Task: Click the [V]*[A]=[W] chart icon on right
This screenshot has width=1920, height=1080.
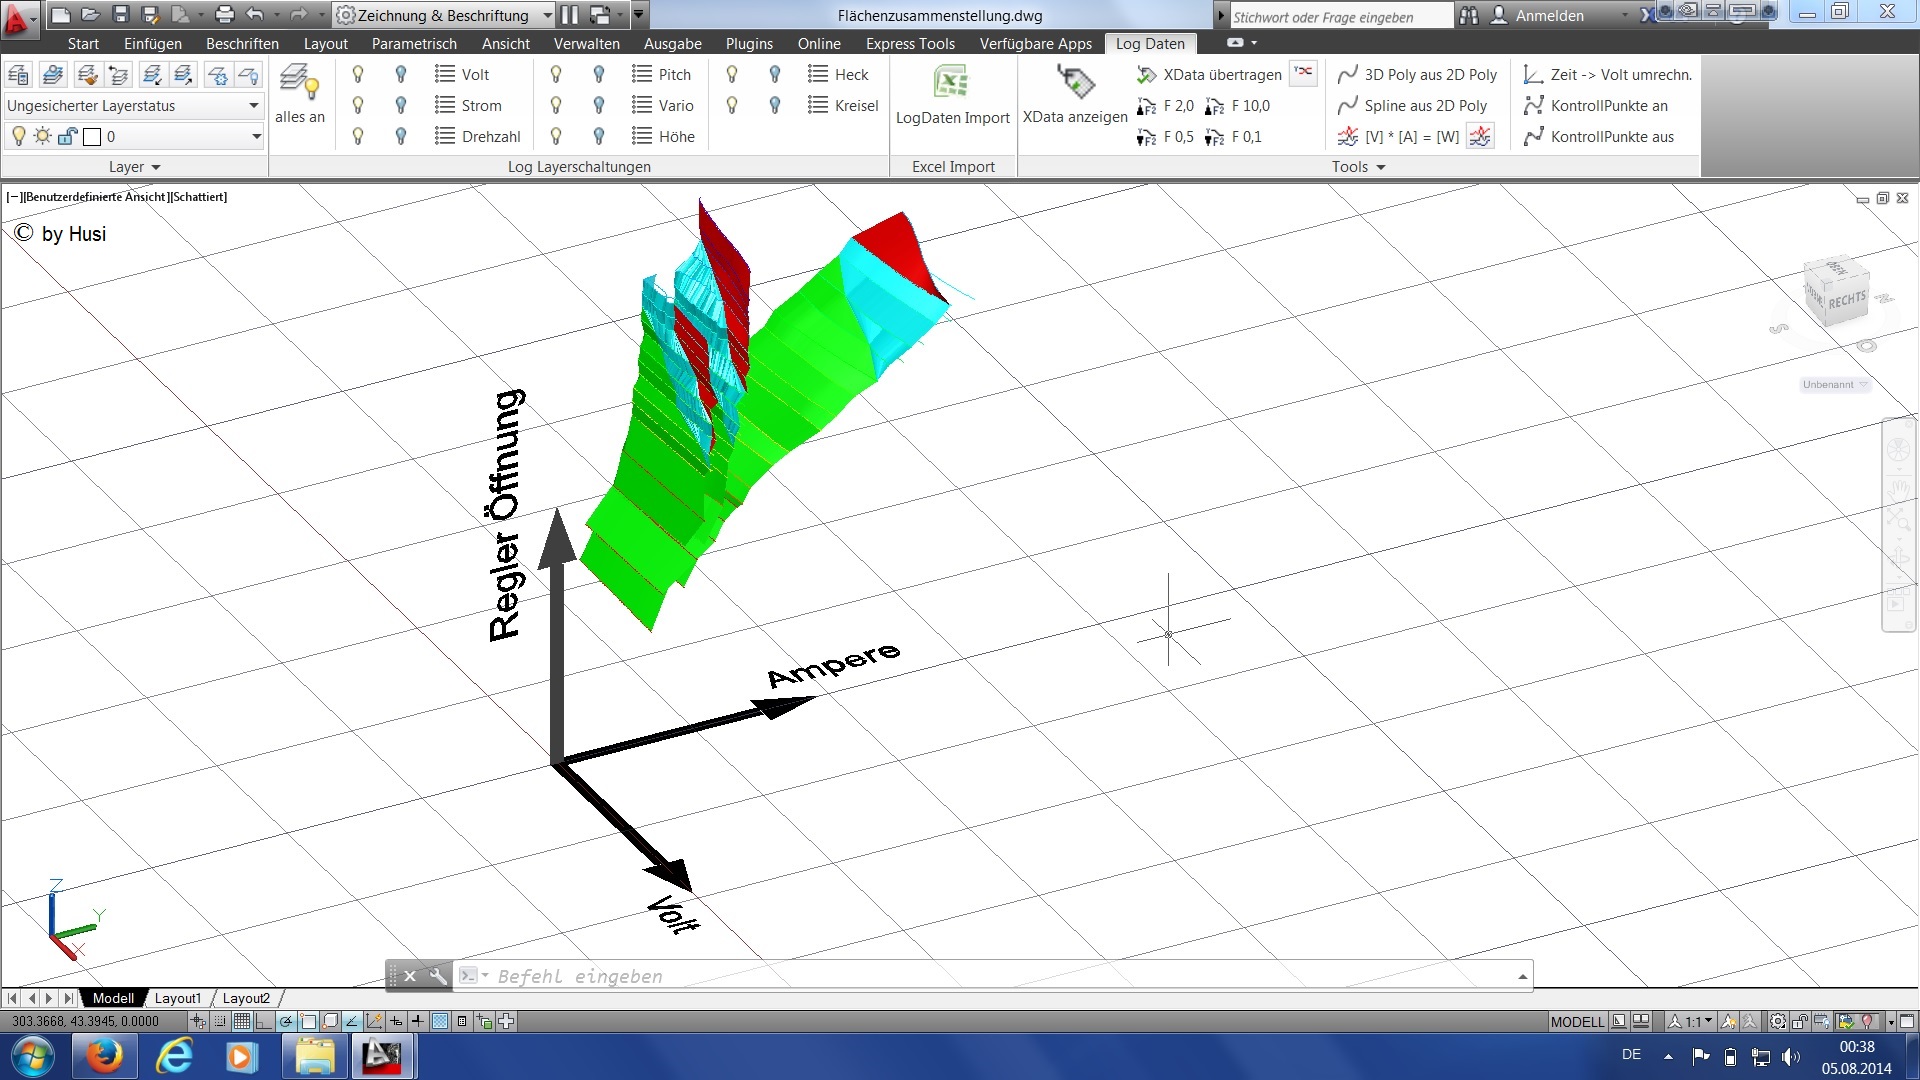Action: point(1480,137)
